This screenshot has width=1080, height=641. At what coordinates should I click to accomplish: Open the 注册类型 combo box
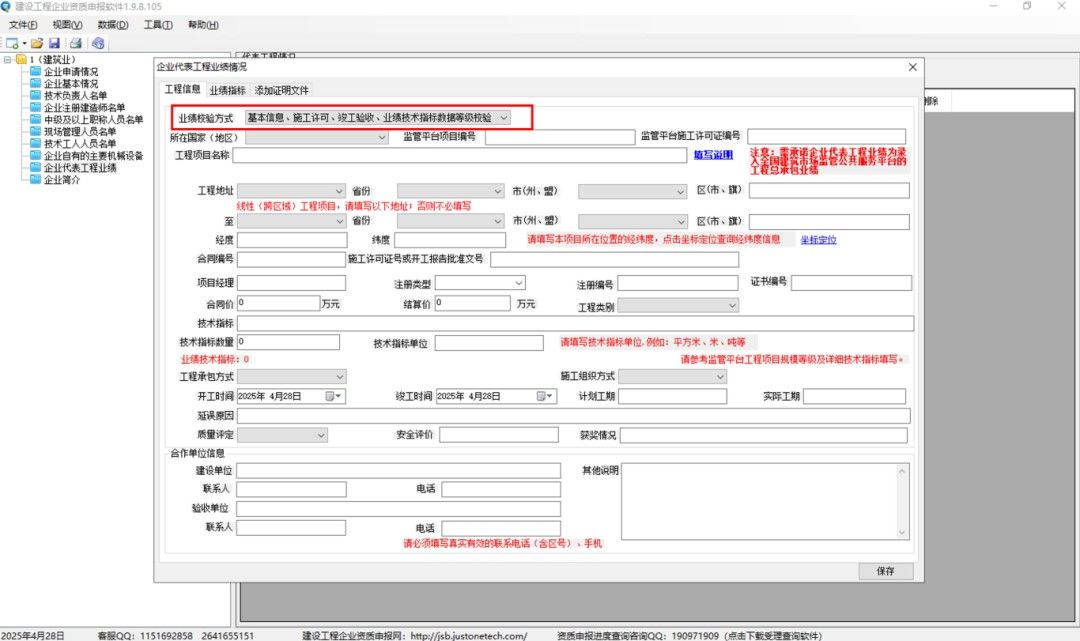click(x=519, y=283)
